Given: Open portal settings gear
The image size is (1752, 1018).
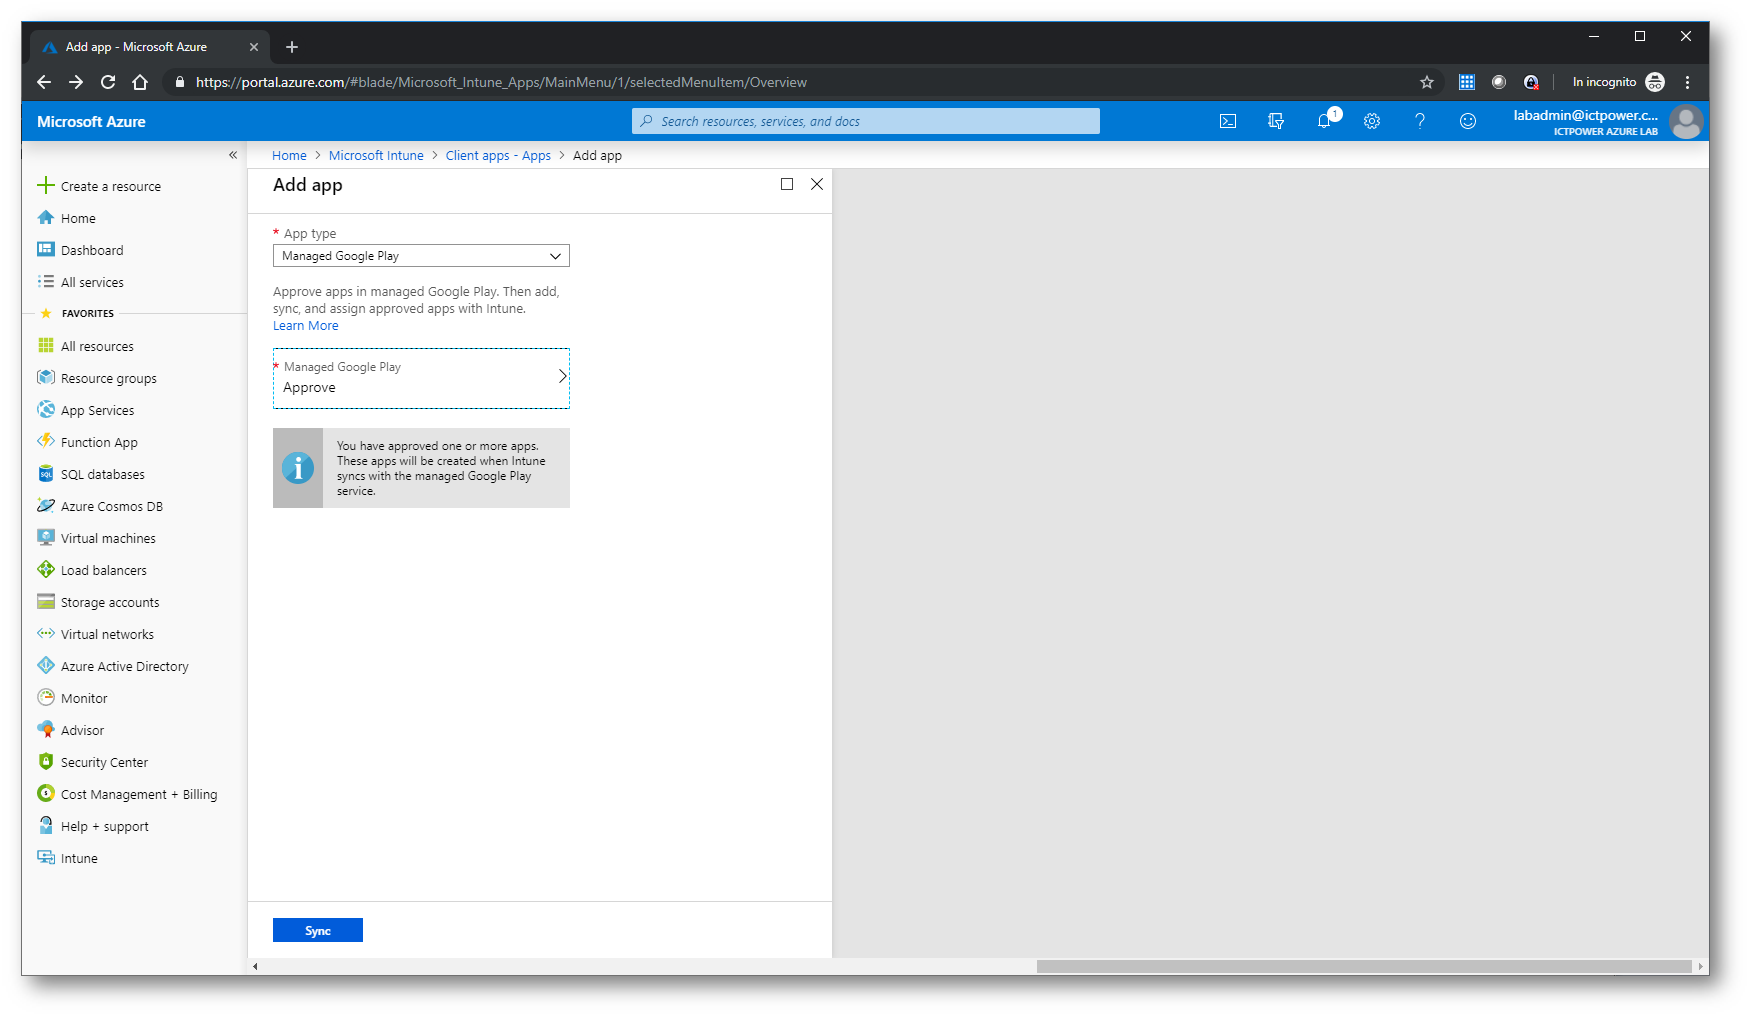Looking at the screenshot, I should pyautogui.click(x=1372, y=121).
